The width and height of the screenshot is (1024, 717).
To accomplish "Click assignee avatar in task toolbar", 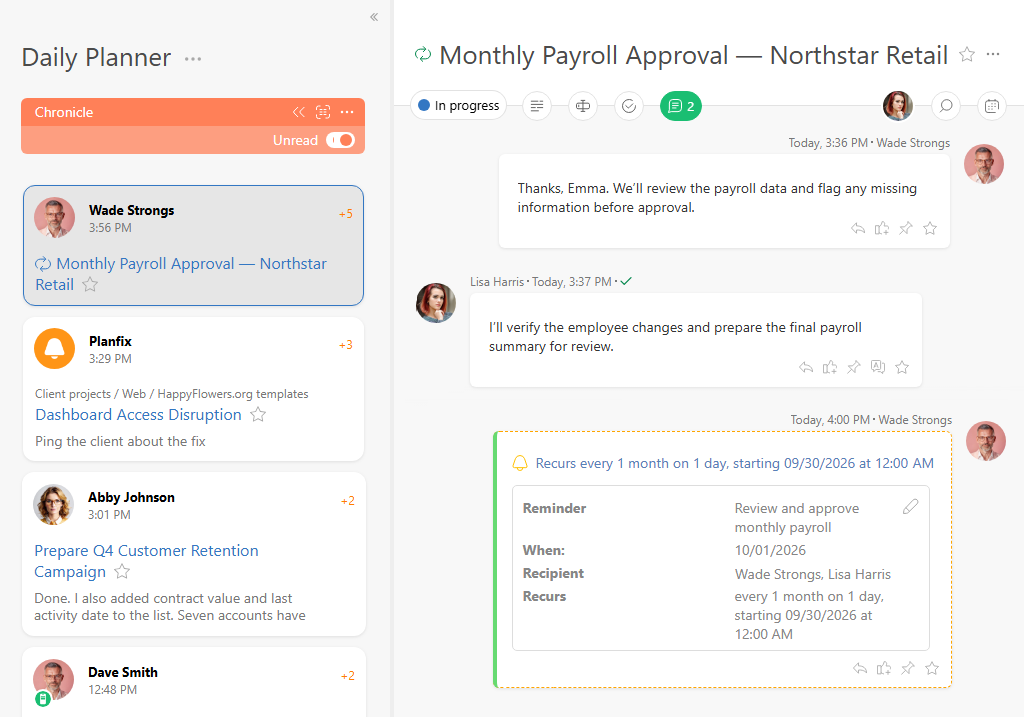I will [897, 105].
